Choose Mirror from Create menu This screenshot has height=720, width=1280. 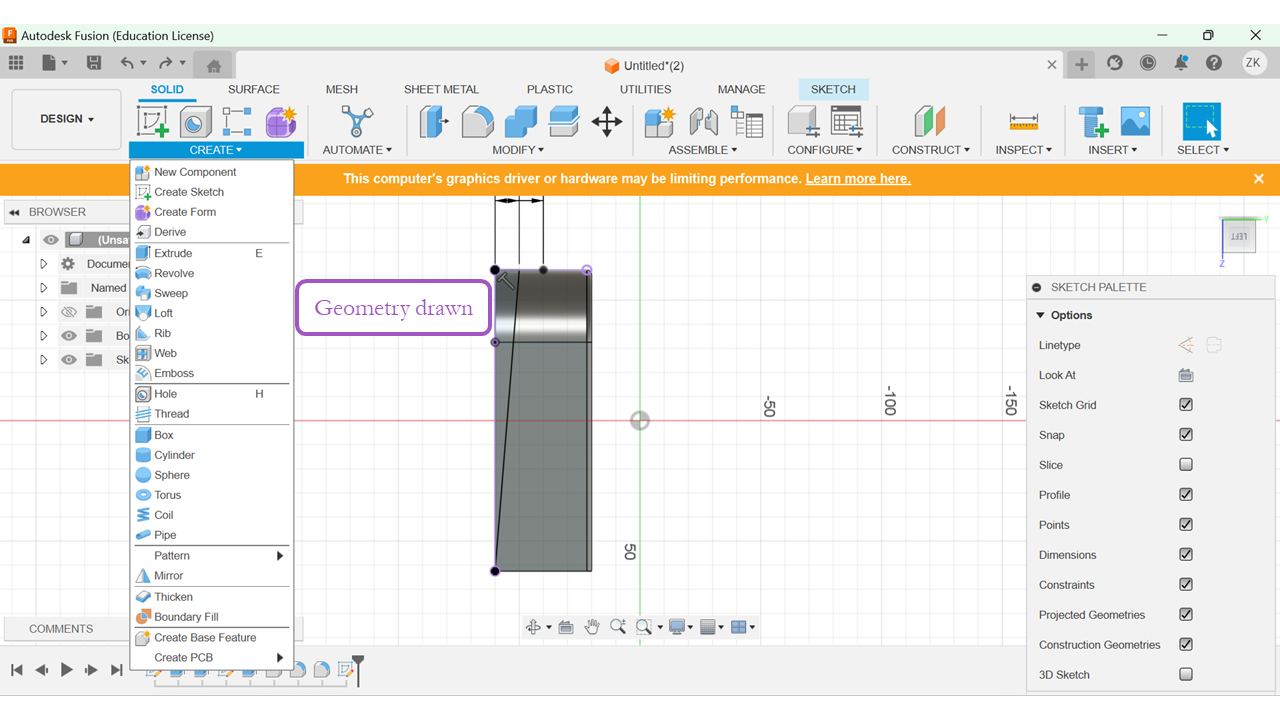(x=212, y=576)
